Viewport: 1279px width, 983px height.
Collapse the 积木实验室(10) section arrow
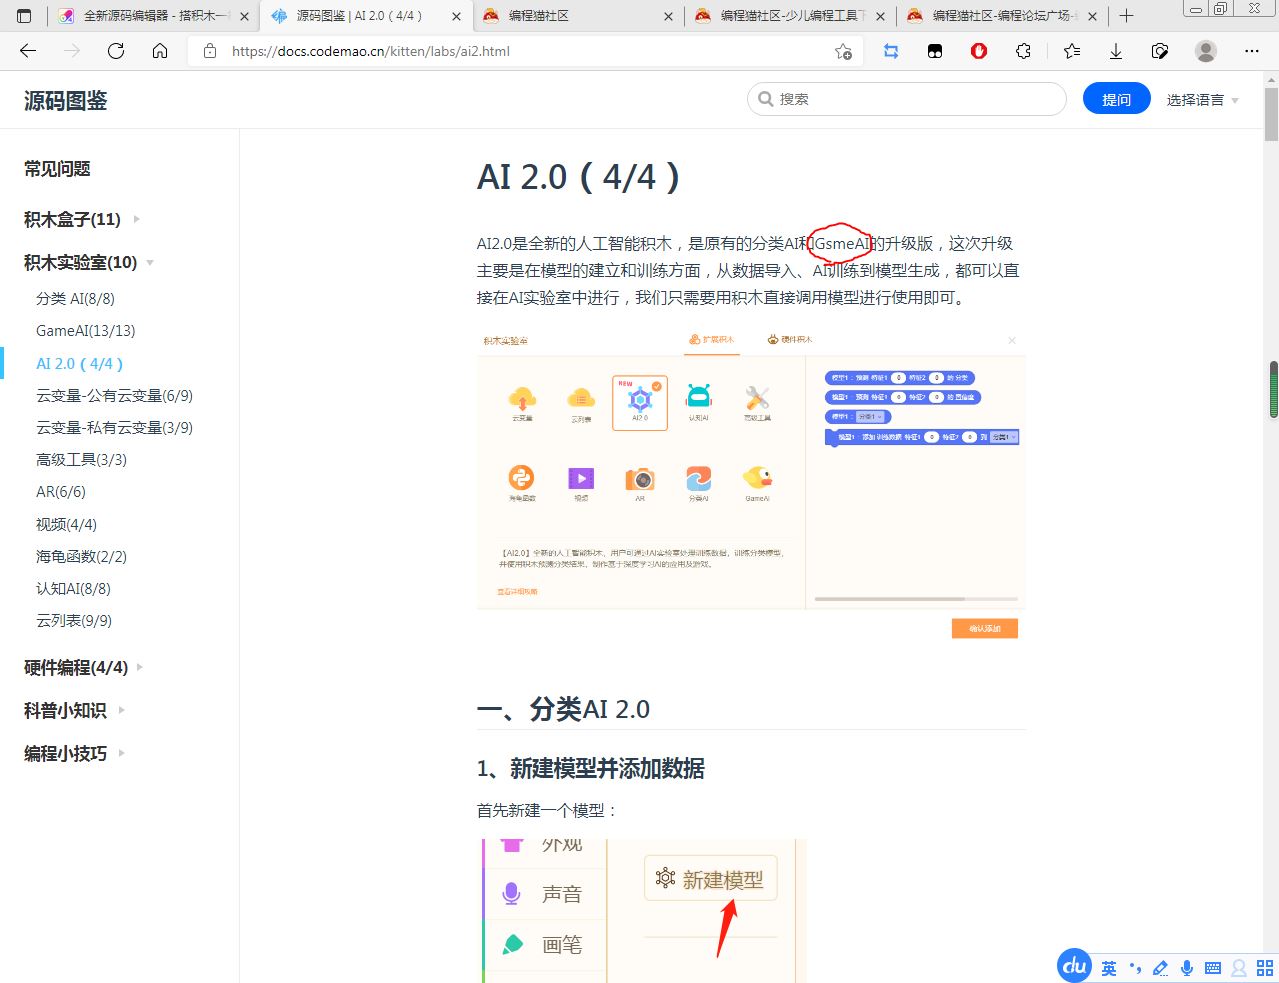coord(150,263)
